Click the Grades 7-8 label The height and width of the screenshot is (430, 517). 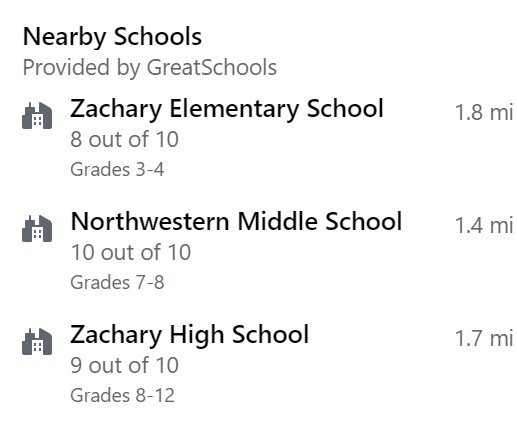tap(117, 283)
